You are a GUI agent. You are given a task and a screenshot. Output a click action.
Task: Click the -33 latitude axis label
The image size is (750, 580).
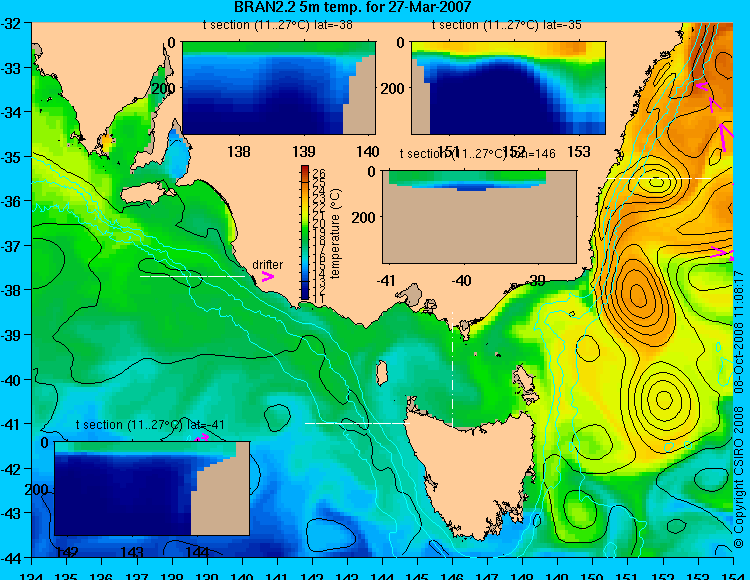(11, 68)
